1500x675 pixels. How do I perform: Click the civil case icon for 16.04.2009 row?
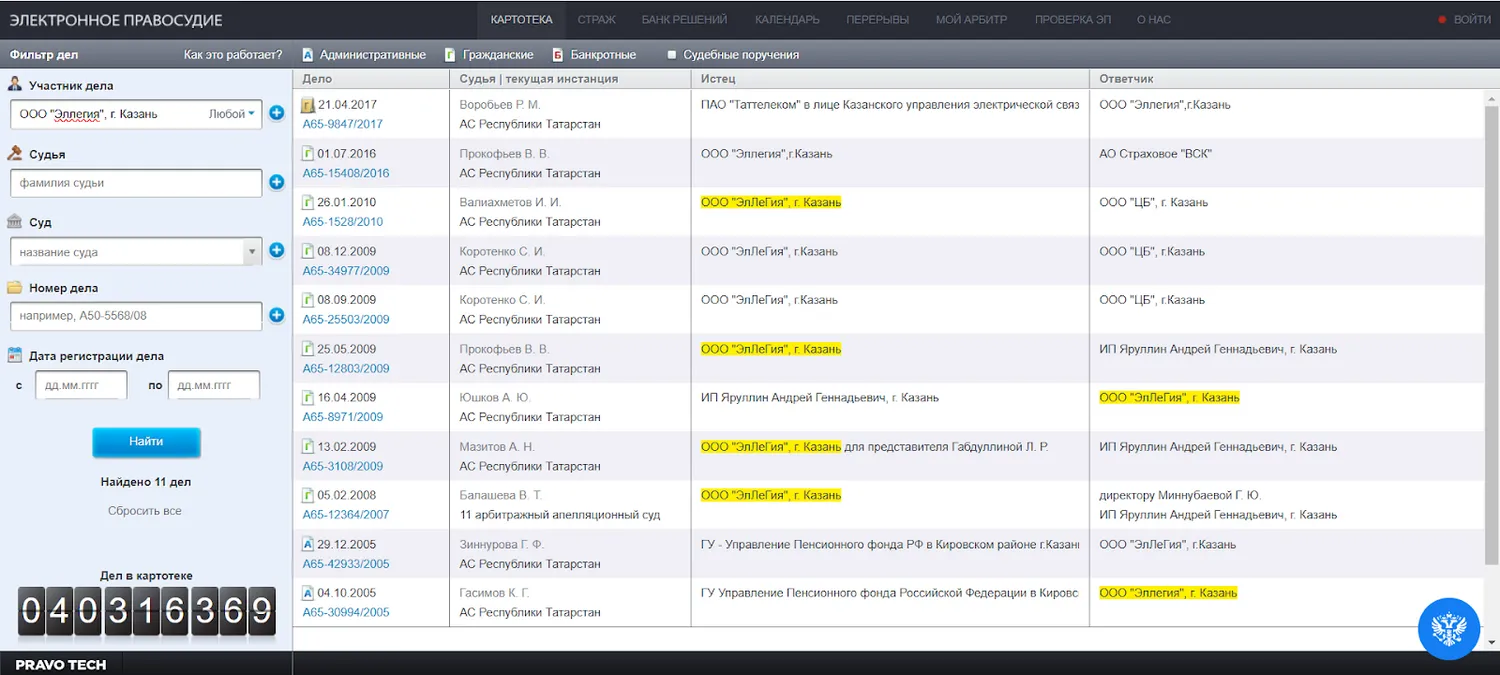pyautogui.click(x=308, y=398)
